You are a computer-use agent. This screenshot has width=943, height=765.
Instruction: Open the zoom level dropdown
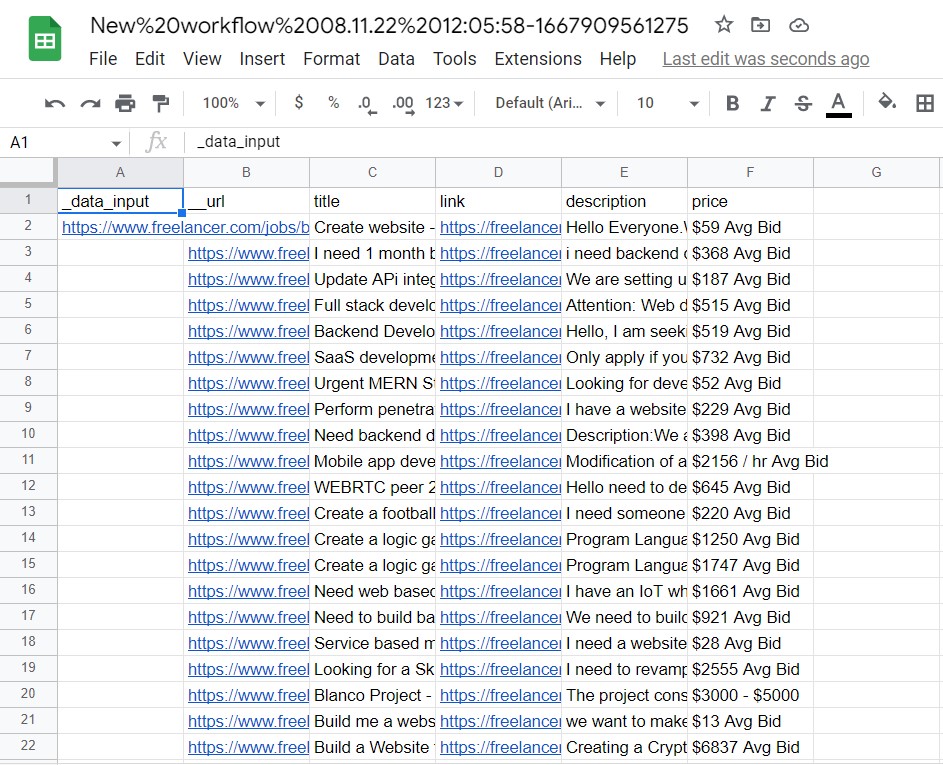(x=234, y=103)
